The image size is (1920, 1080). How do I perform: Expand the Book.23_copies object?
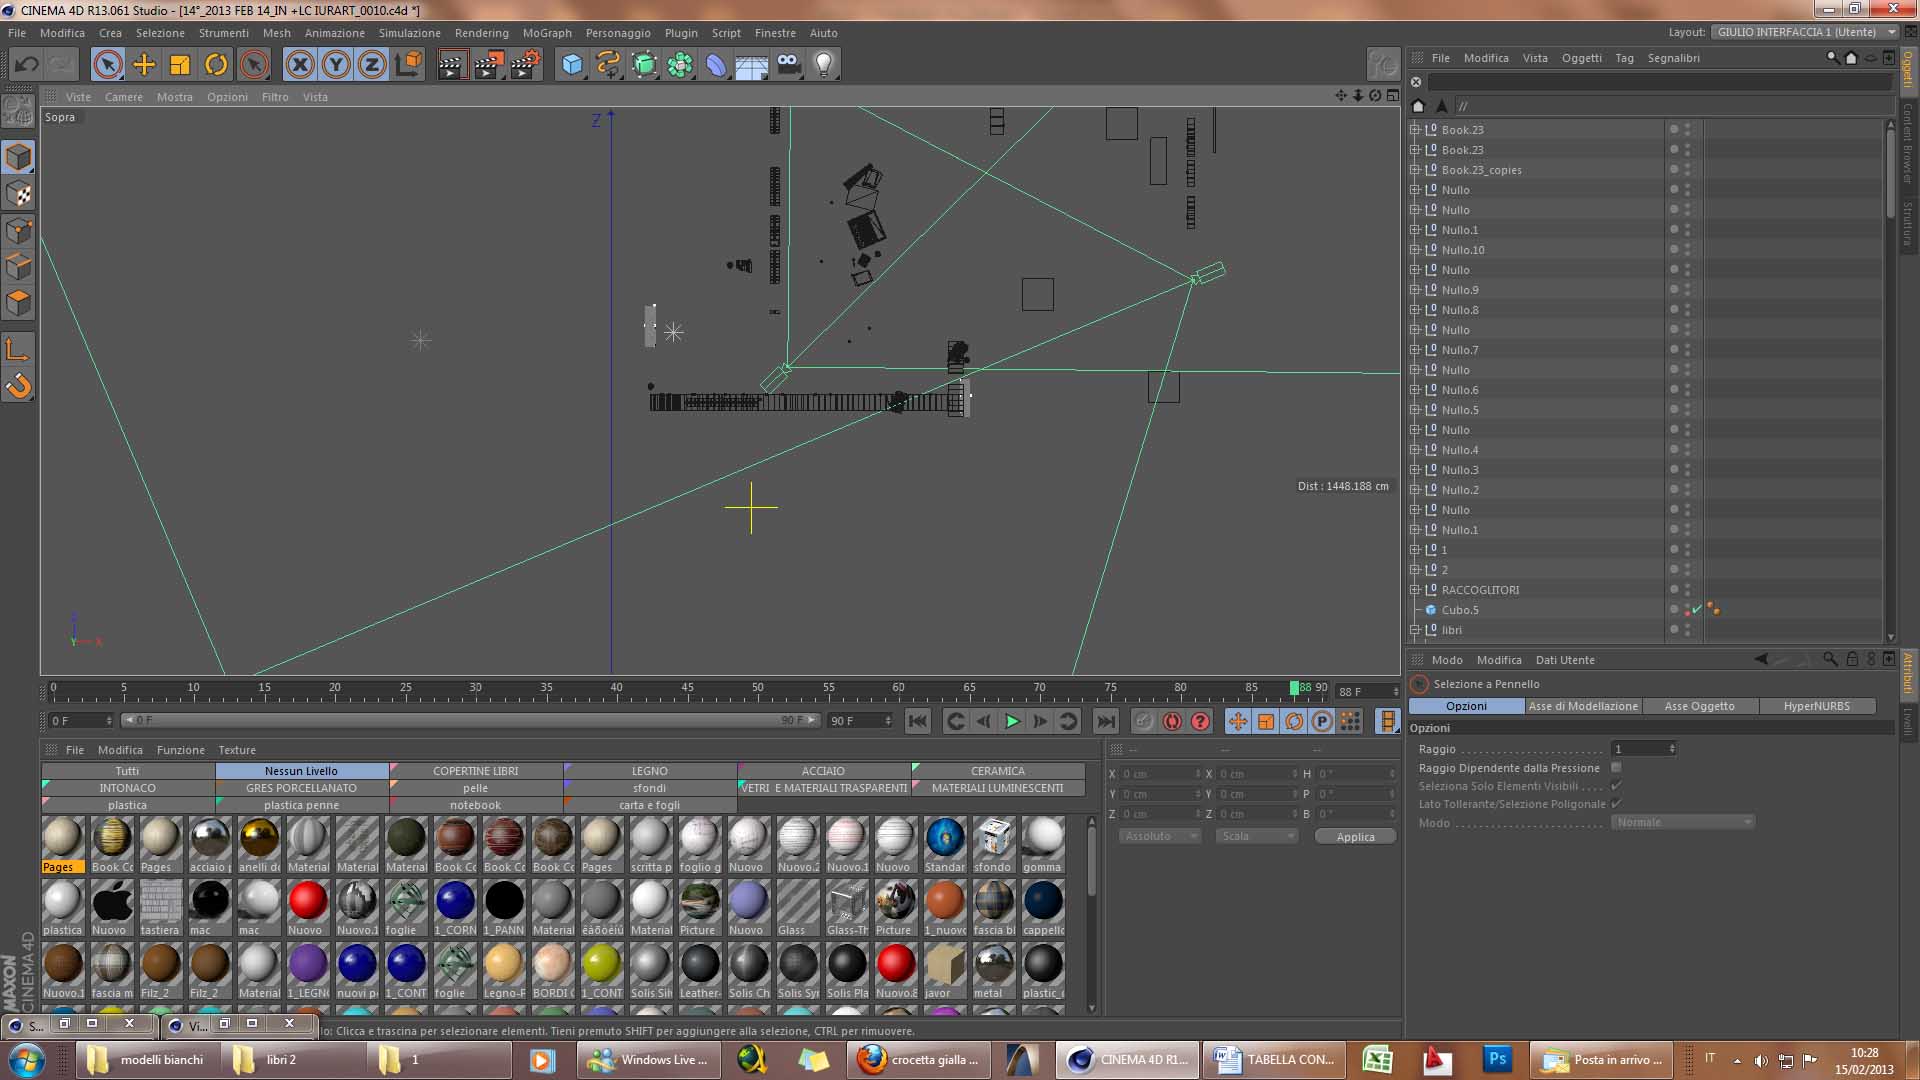pos(1415,170)
